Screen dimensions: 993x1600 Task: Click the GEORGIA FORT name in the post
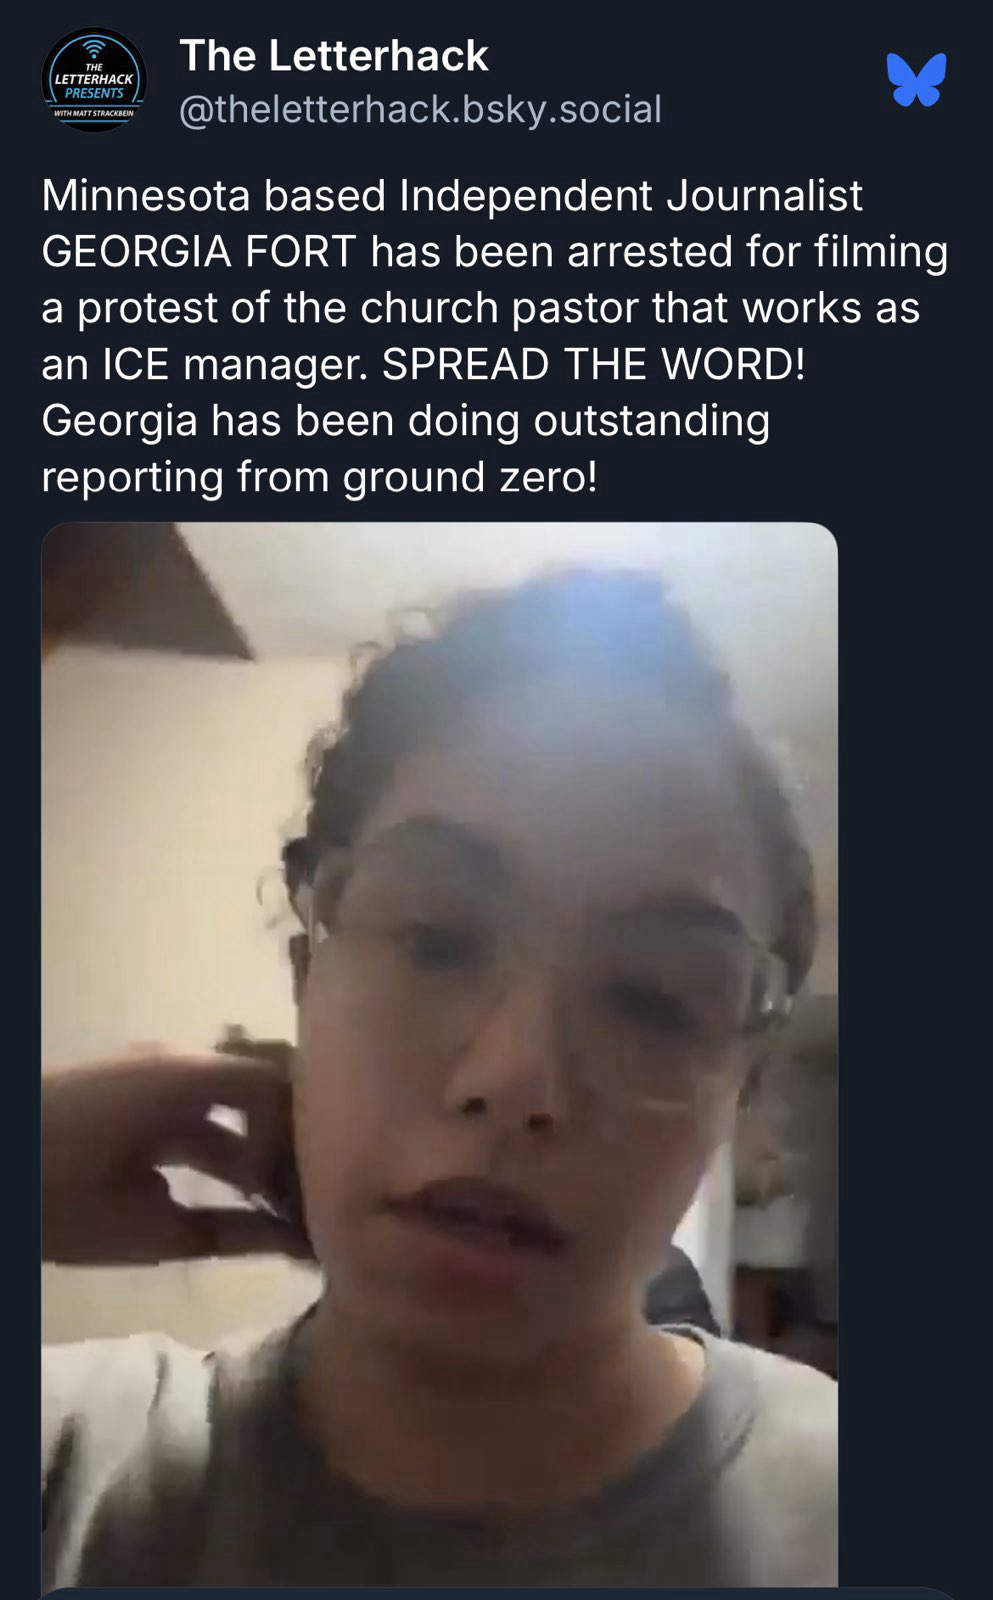click(x=199, y=252)
